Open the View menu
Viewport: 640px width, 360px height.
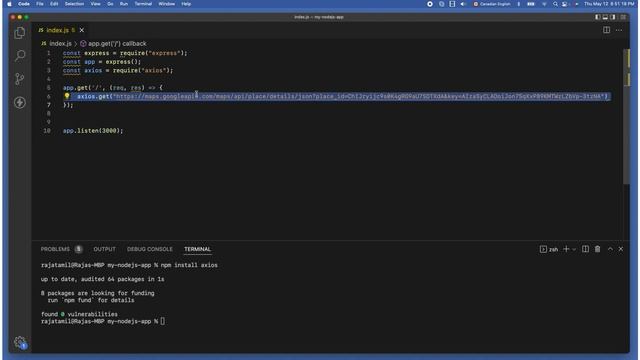tap(96, 4)
